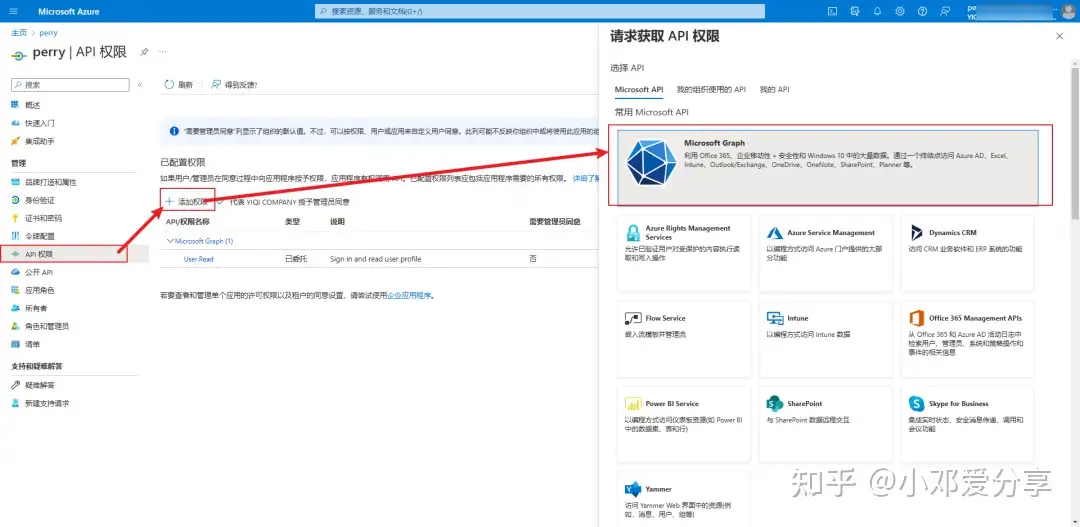Click the API/权限名称 column header
This screenshot has height=527, width=1080.
coord(187,222)
